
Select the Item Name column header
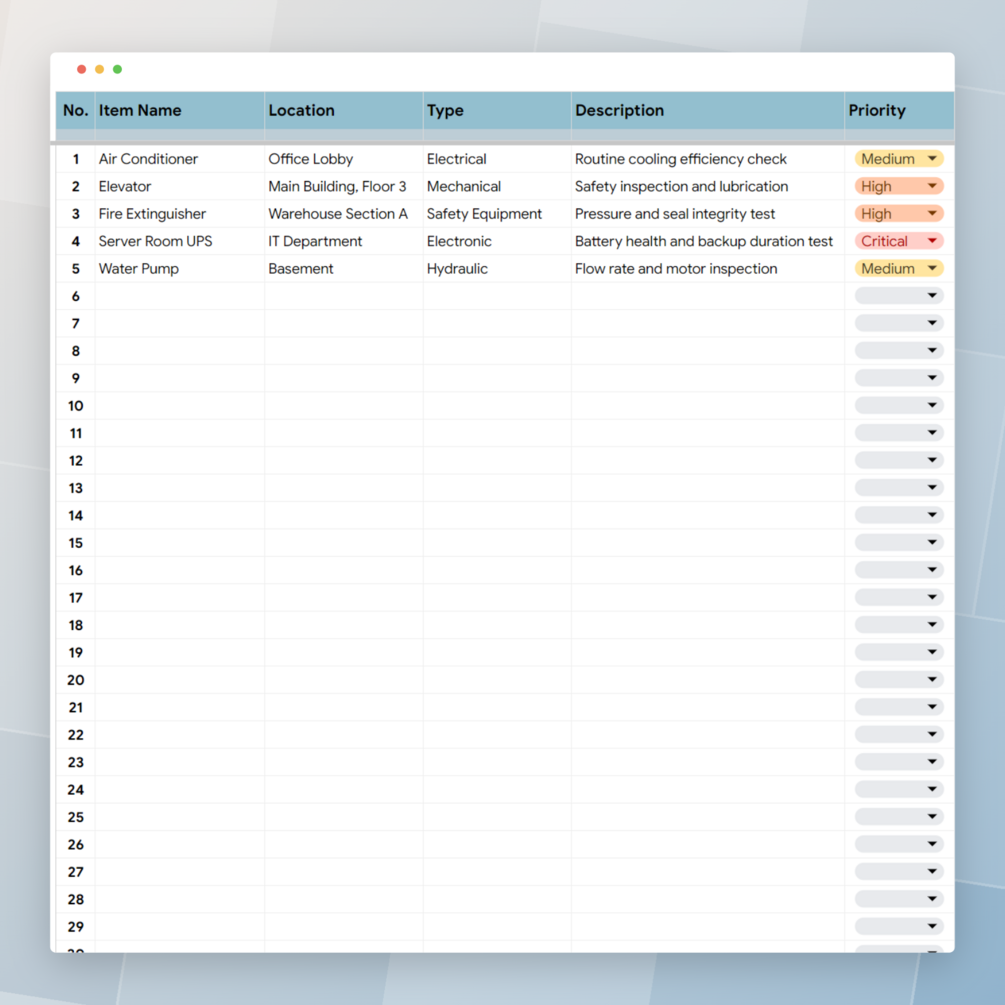pyautogui.click(x=179, y=110)
